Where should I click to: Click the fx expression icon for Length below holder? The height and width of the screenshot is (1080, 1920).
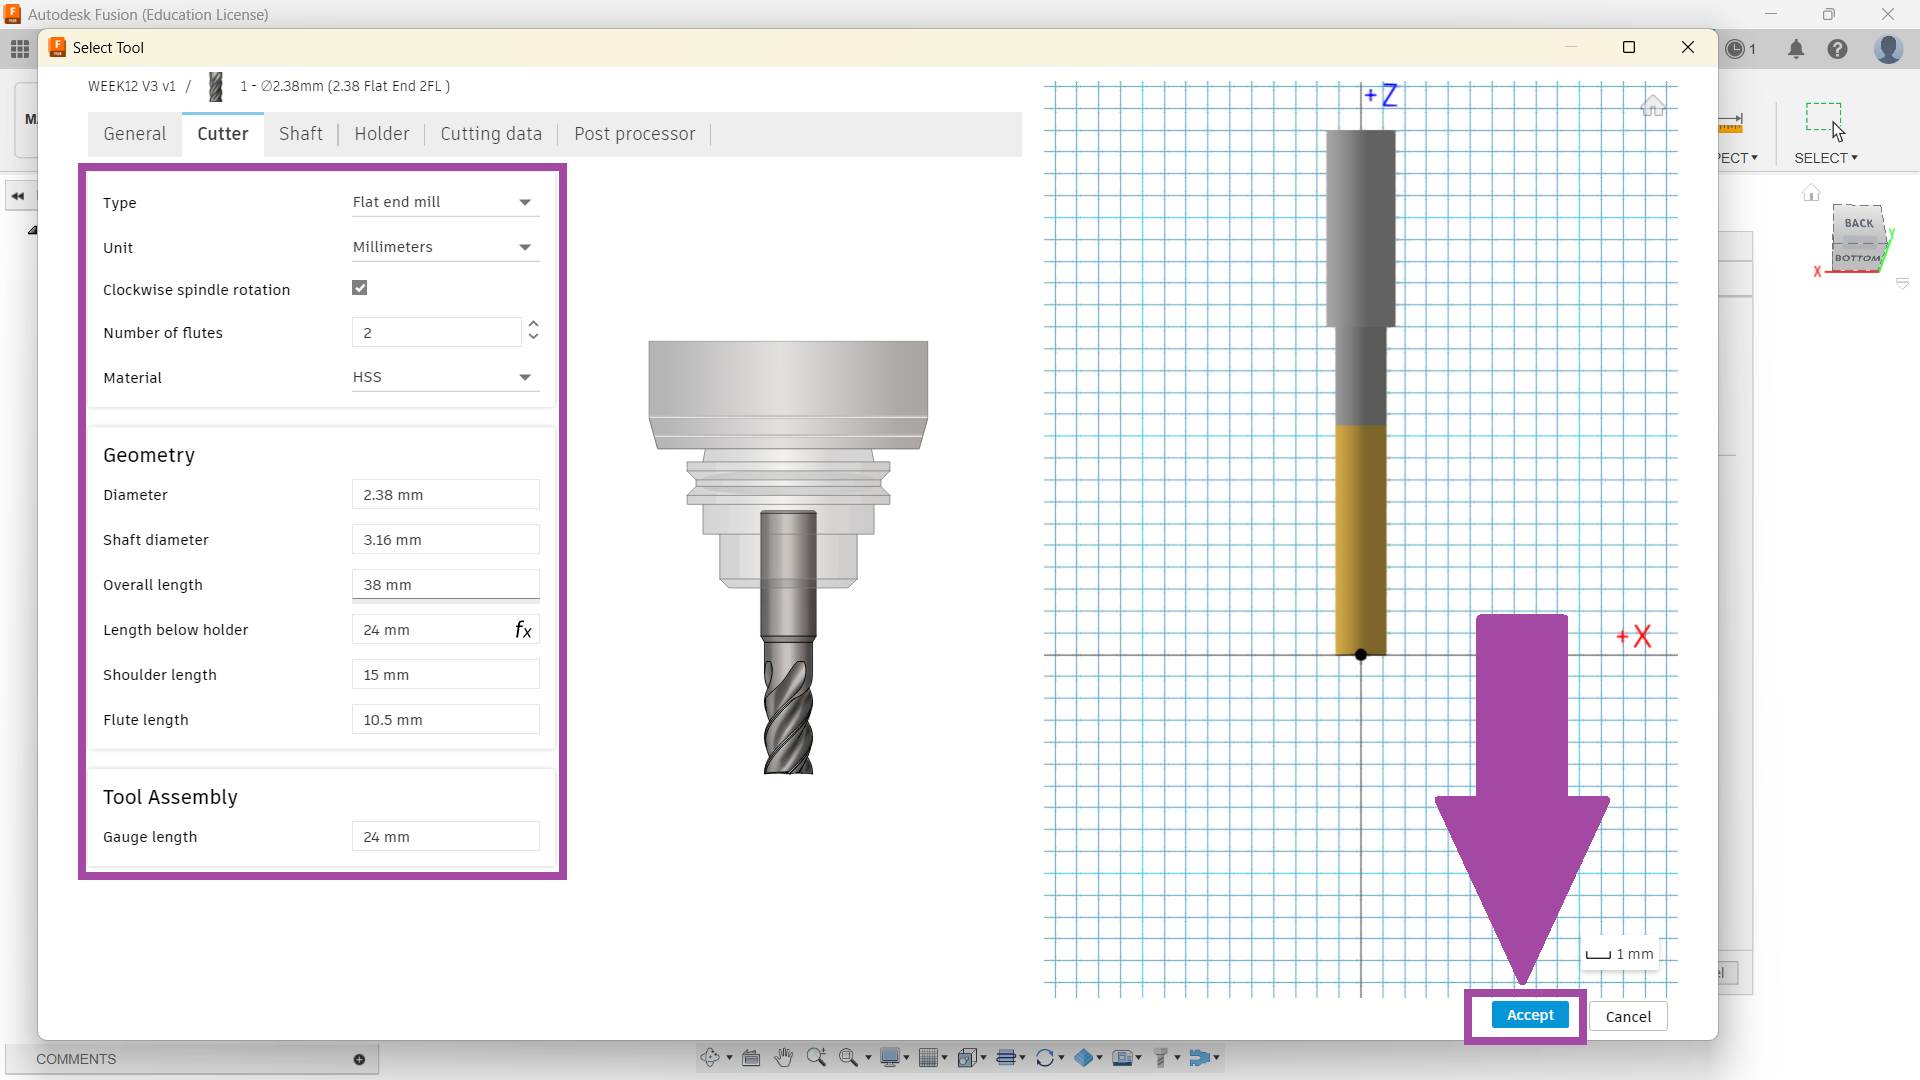click(x=523, y=630)
